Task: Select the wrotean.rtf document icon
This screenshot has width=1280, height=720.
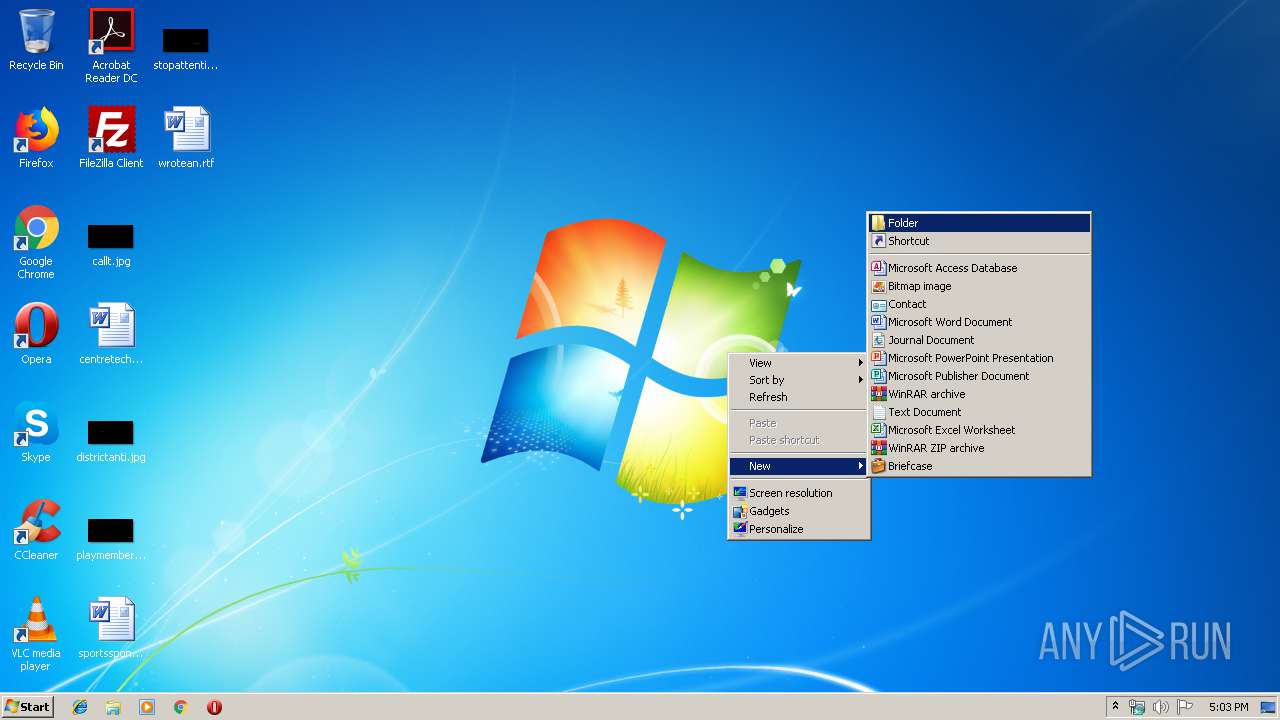Action: coord(186,138)
